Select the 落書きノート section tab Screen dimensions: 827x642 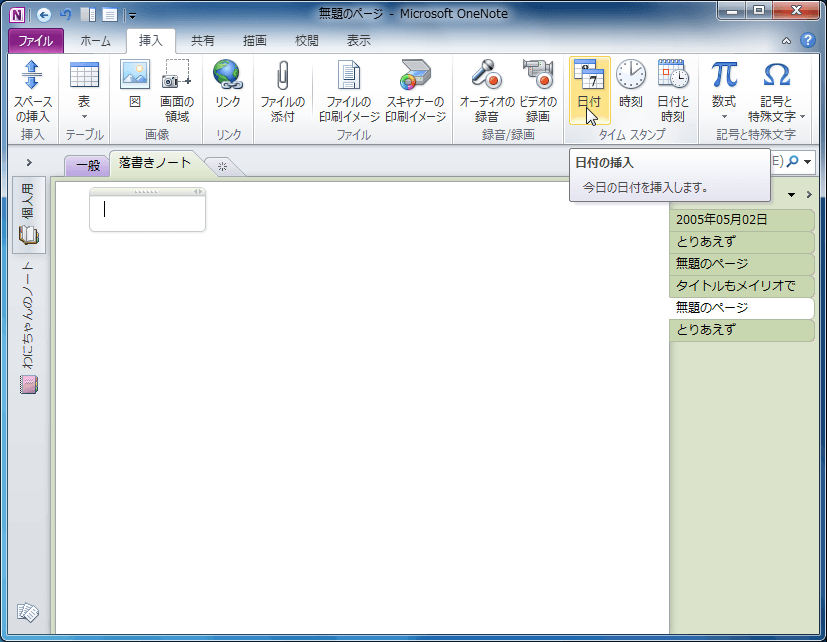(155, 163)
